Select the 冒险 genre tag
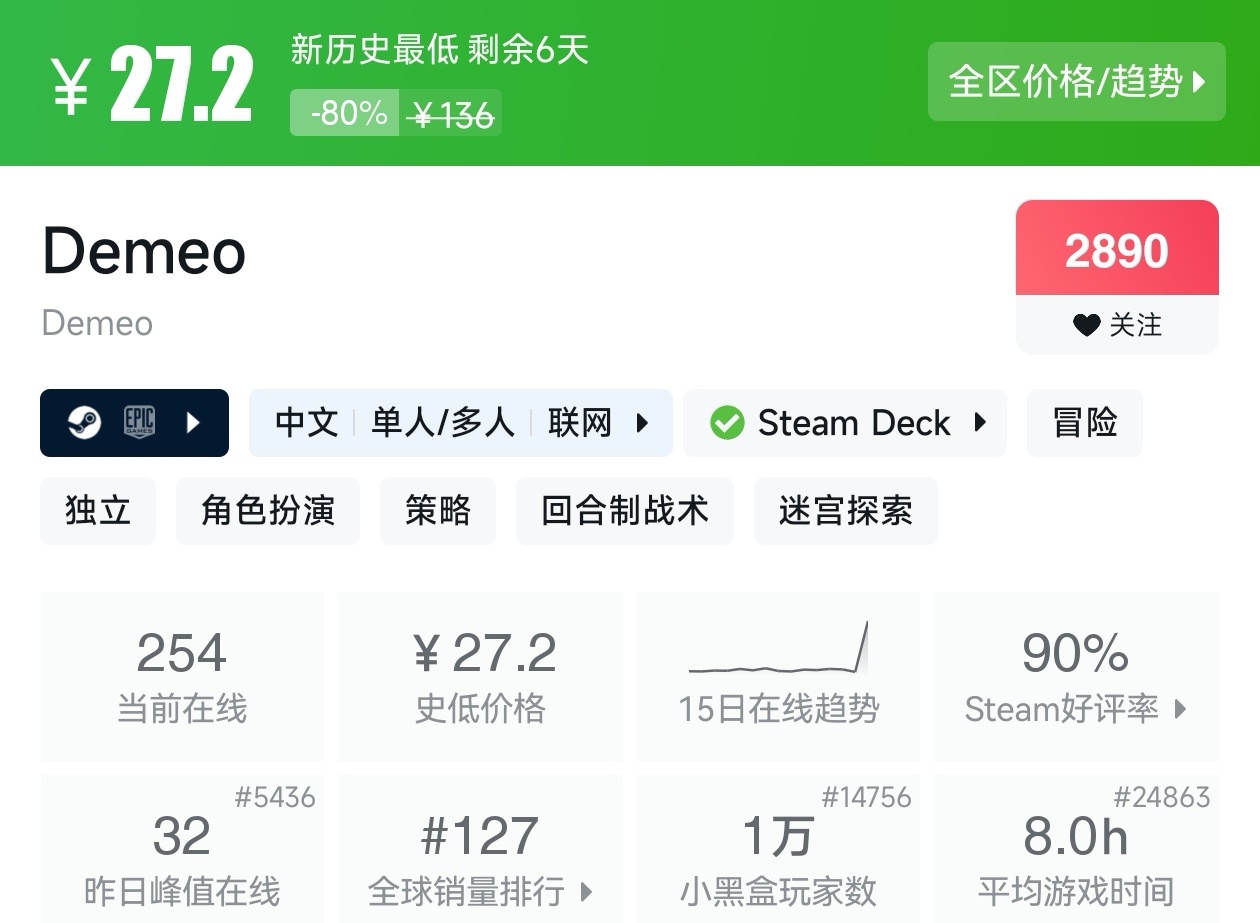 (x=1085, y=423)
